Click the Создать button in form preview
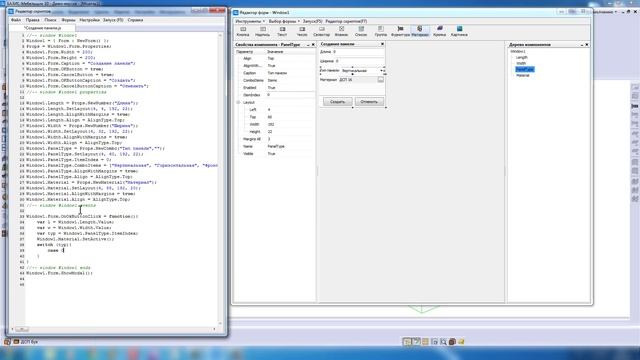 [337, 102]
